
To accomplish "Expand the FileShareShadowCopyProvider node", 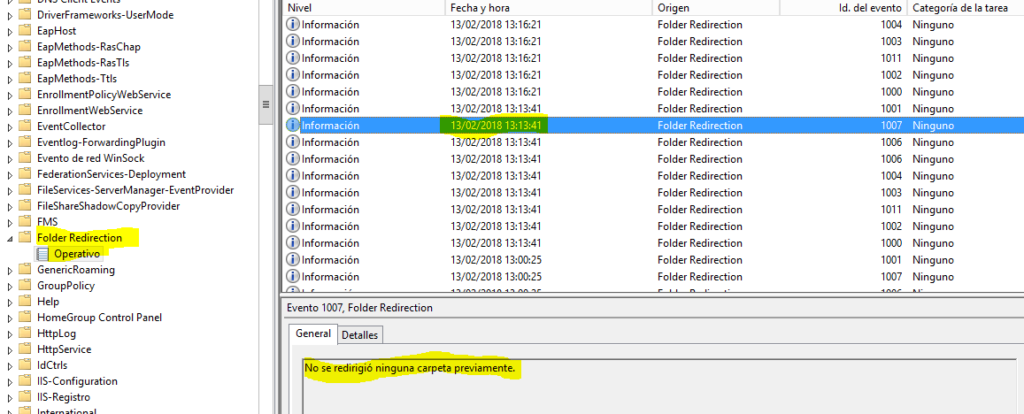I will coord(10,206).
